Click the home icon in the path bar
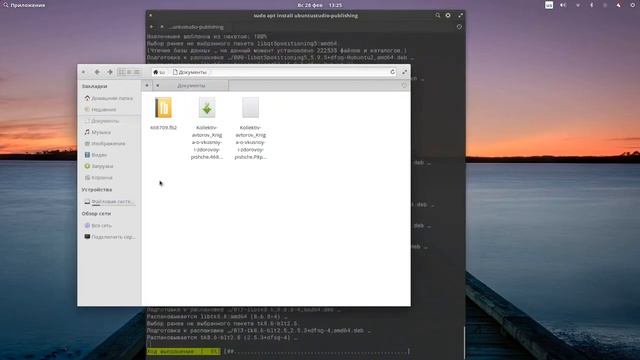This screenshot has width=640, height=360. click(x=156, y=72)
